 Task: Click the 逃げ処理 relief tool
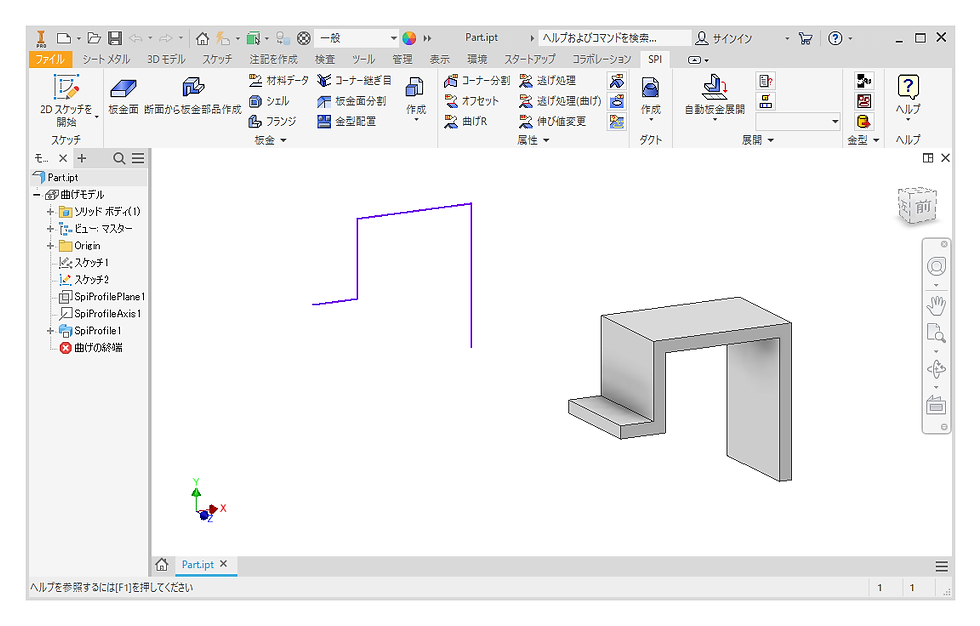548,81
